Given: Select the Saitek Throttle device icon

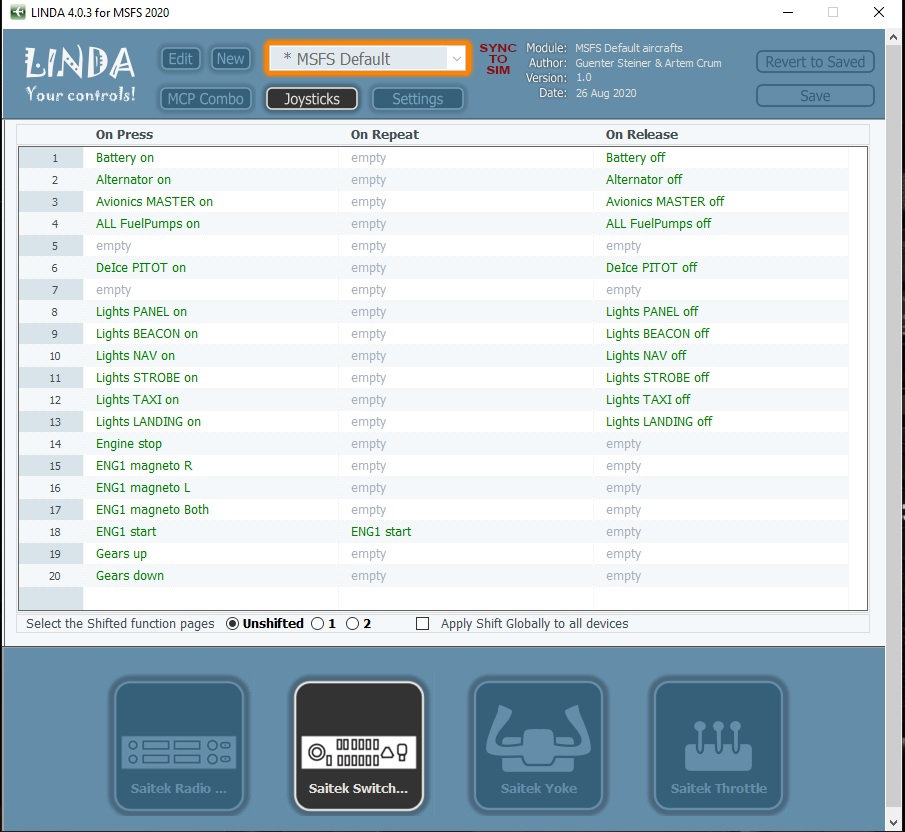Looking at the screenshot, I should click(x=719, y=745).
